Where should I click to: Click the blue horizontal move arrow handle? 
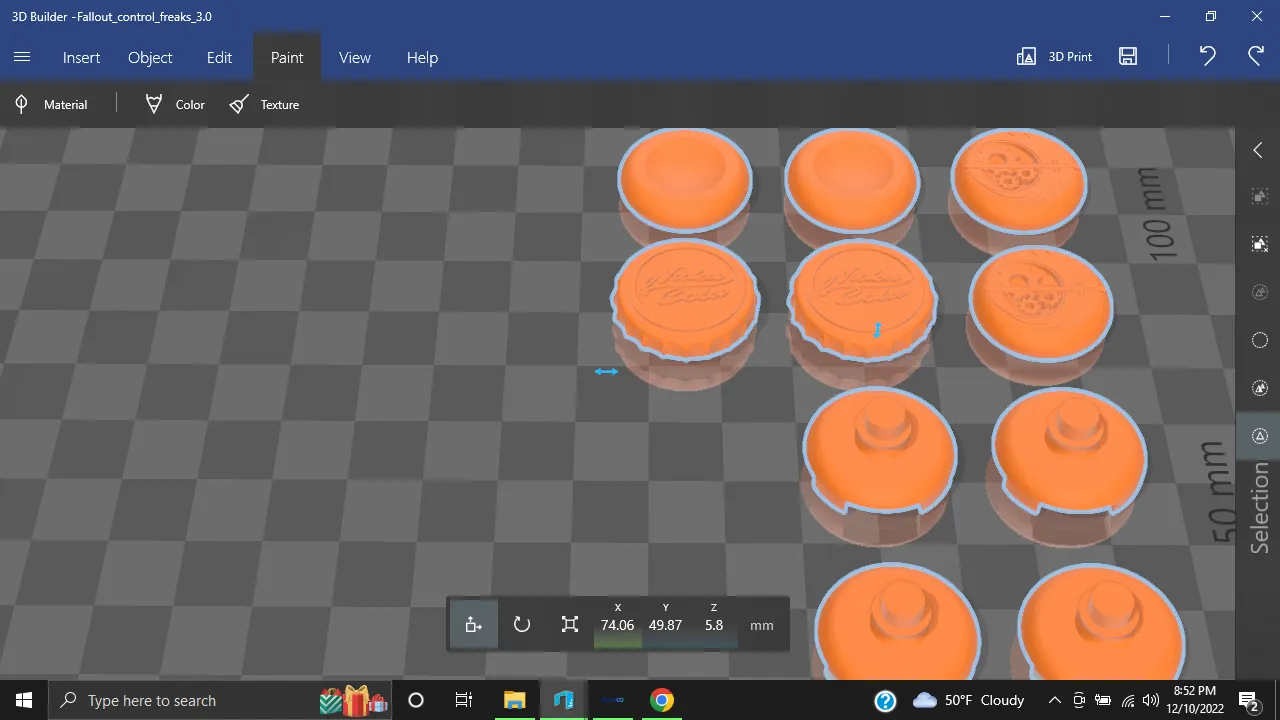606,372
